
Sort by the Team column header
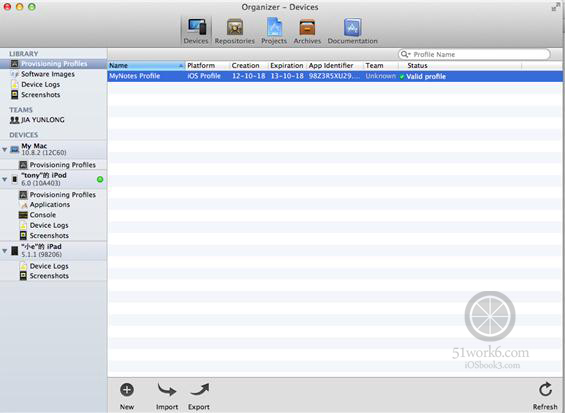click(381, 66)
